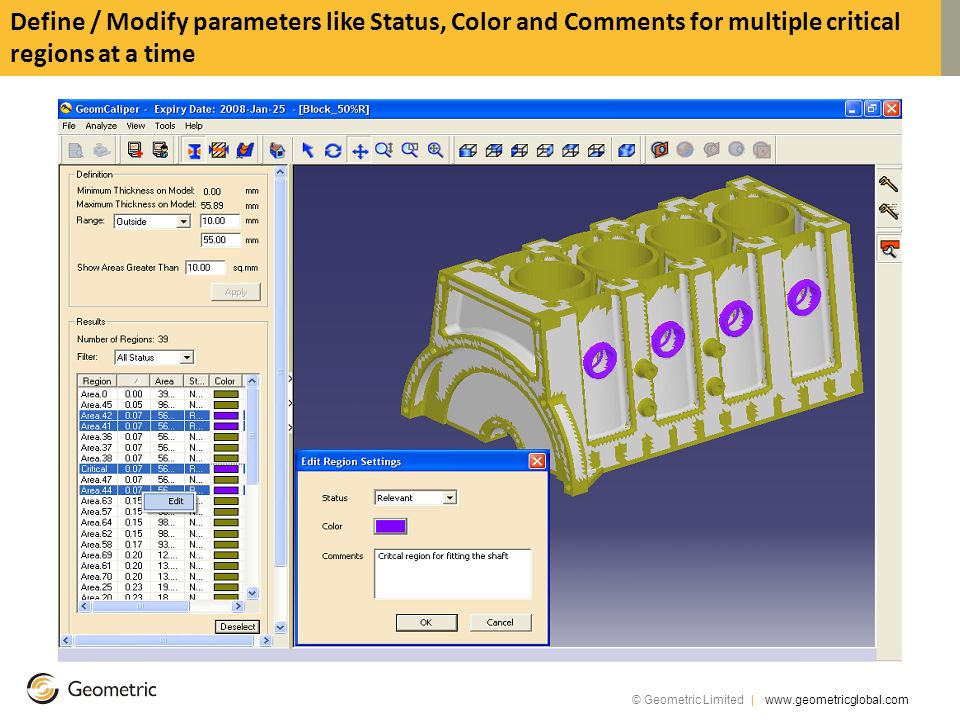This screenshot has height=720, width=960.
Task: Activate the rotate view tool
Action: point(333,150)
